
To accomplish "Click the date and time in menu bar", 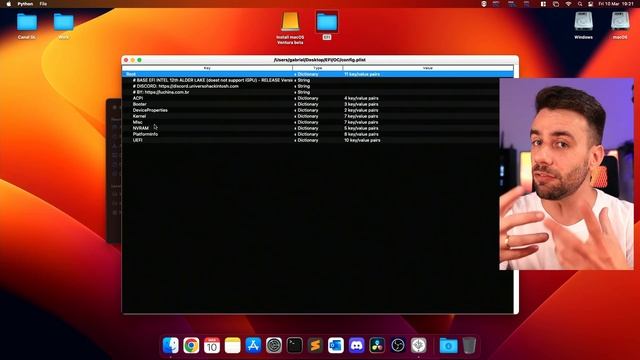I will [x=616, y=4].
